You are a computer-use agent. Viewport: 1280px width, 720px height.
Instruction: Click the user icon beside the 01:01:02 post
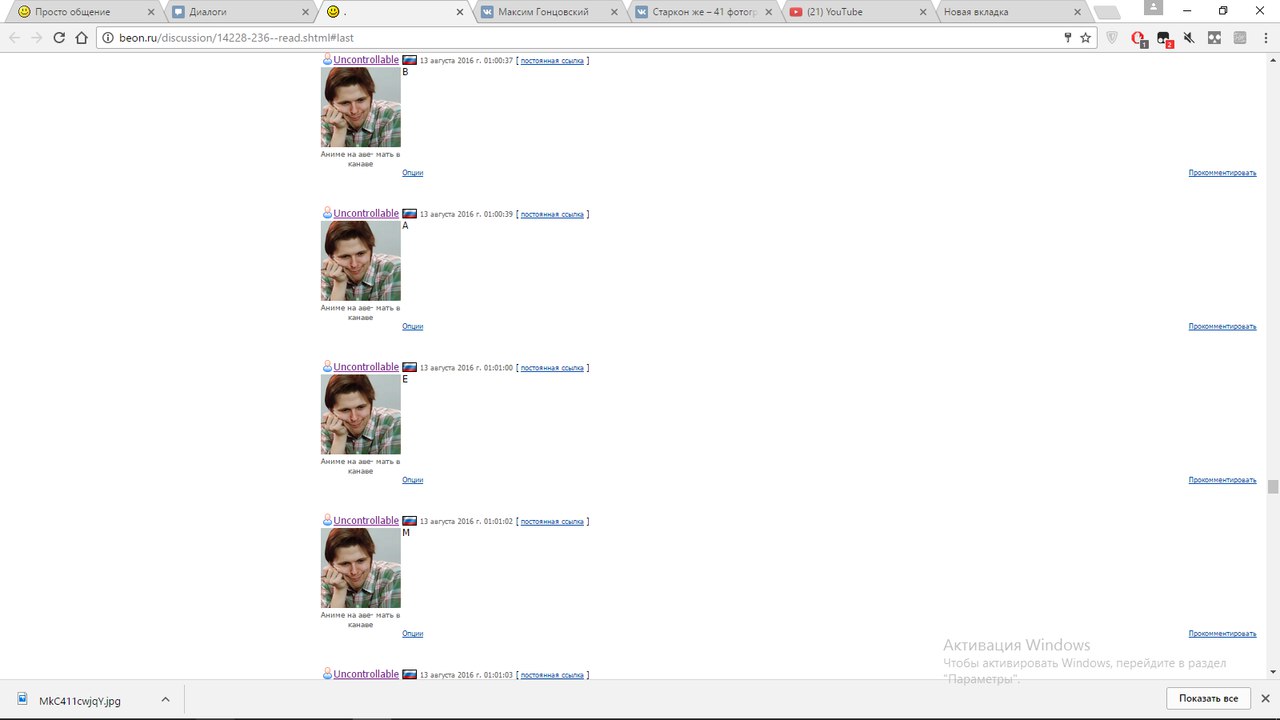click(x=327, y=521)
